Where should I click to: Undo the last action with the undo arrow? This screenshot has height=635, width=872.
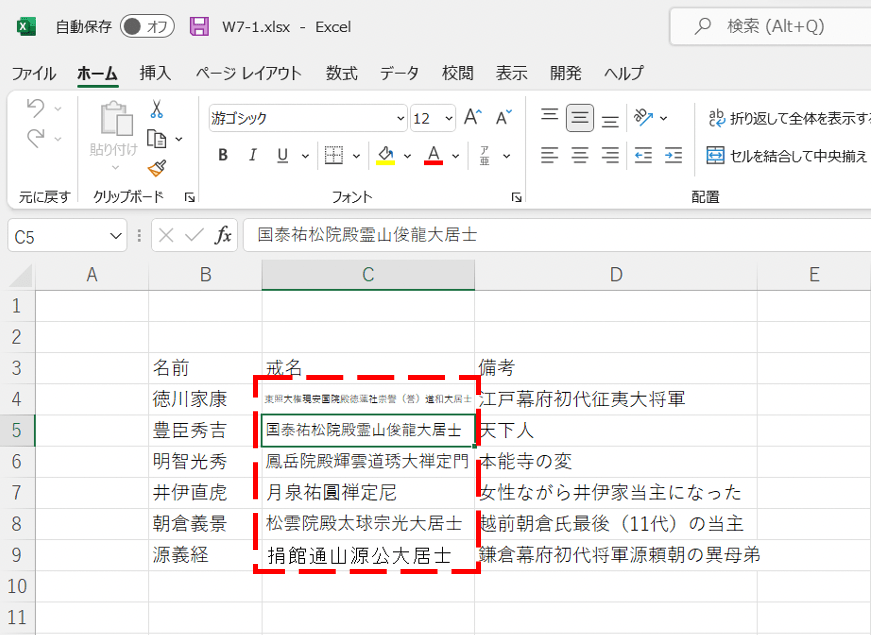click(36, 110)
